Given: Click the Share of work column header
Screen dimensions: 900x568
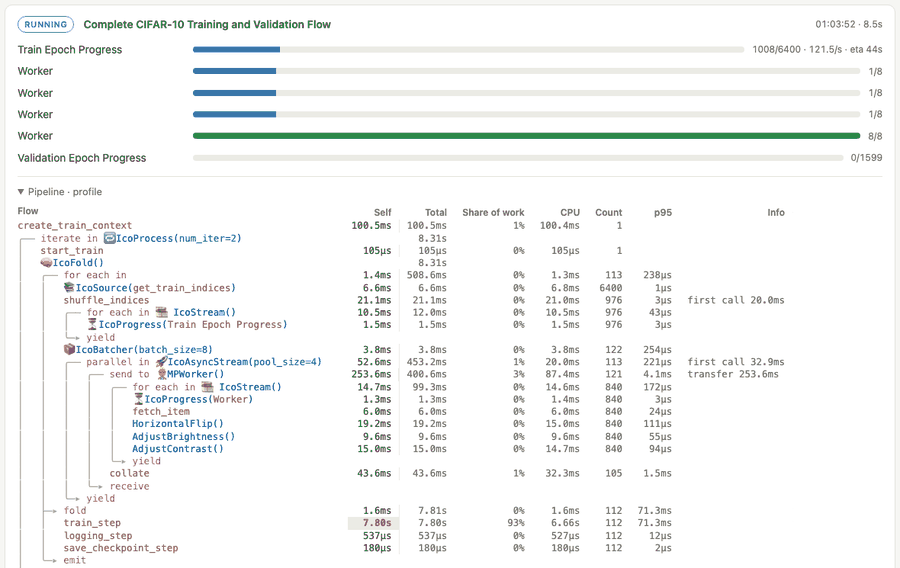Looking at the screenshot, I should 493,212.
